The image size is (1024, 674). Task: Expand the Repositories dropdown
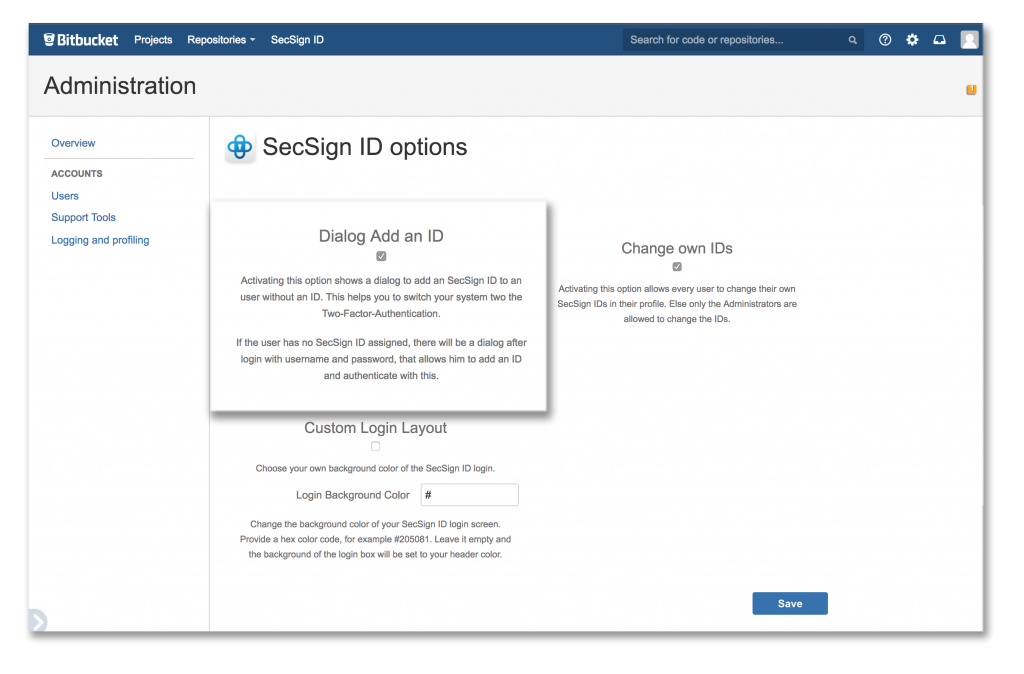click(220, 39)
